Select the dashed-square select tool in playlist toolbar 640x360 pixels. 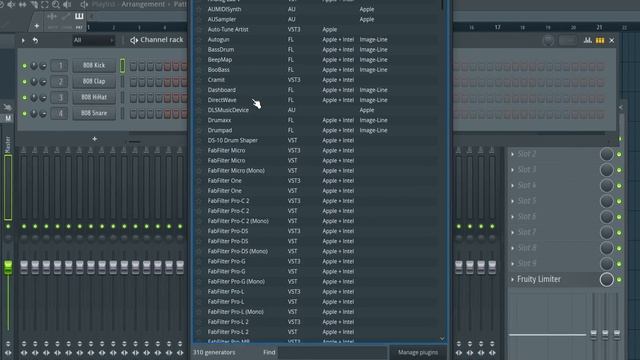44,5
